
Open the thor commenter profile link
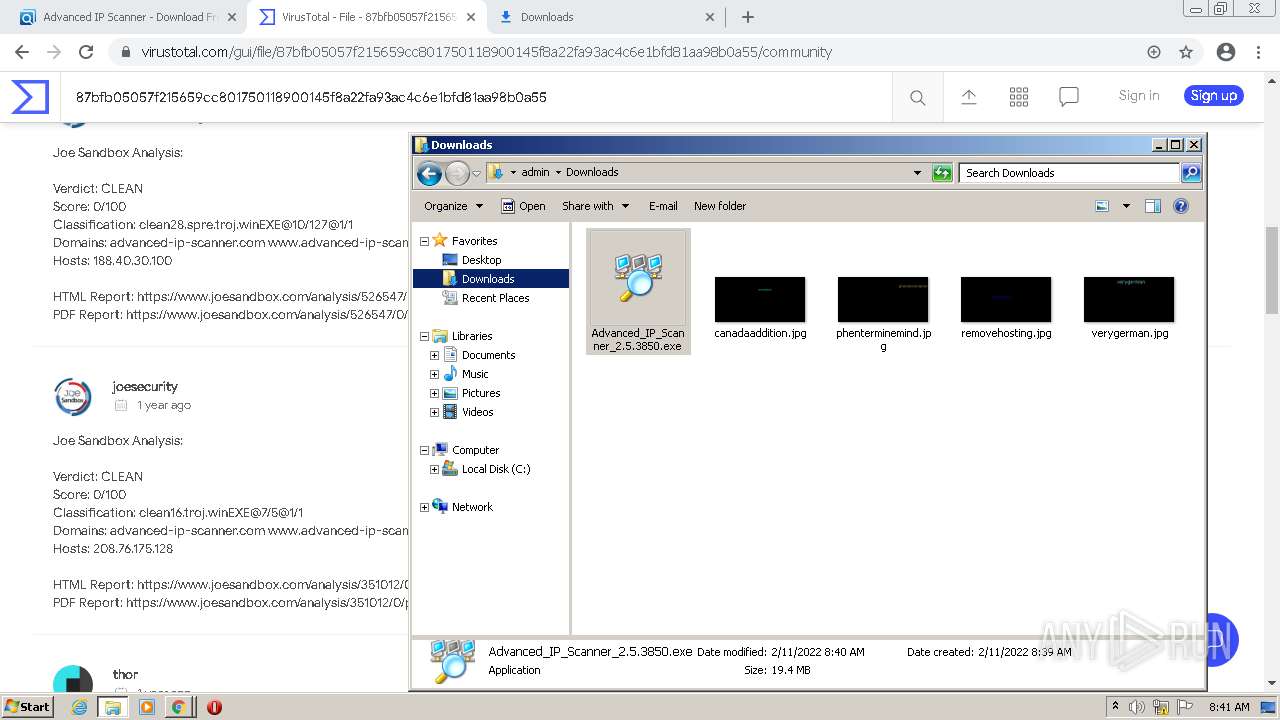(x=125, y=674)
